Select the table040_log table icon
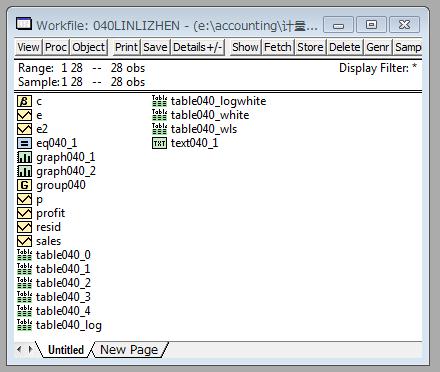This screenshot has height=372, width=440. 24,325
